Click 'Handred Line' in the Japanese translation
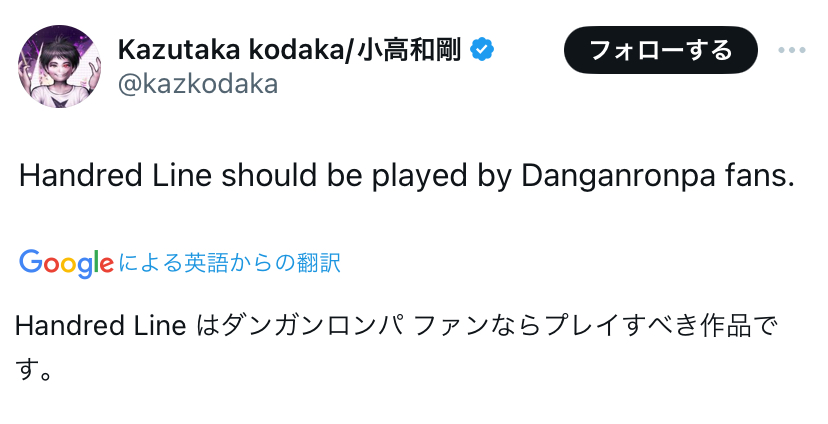 (100, 327)
